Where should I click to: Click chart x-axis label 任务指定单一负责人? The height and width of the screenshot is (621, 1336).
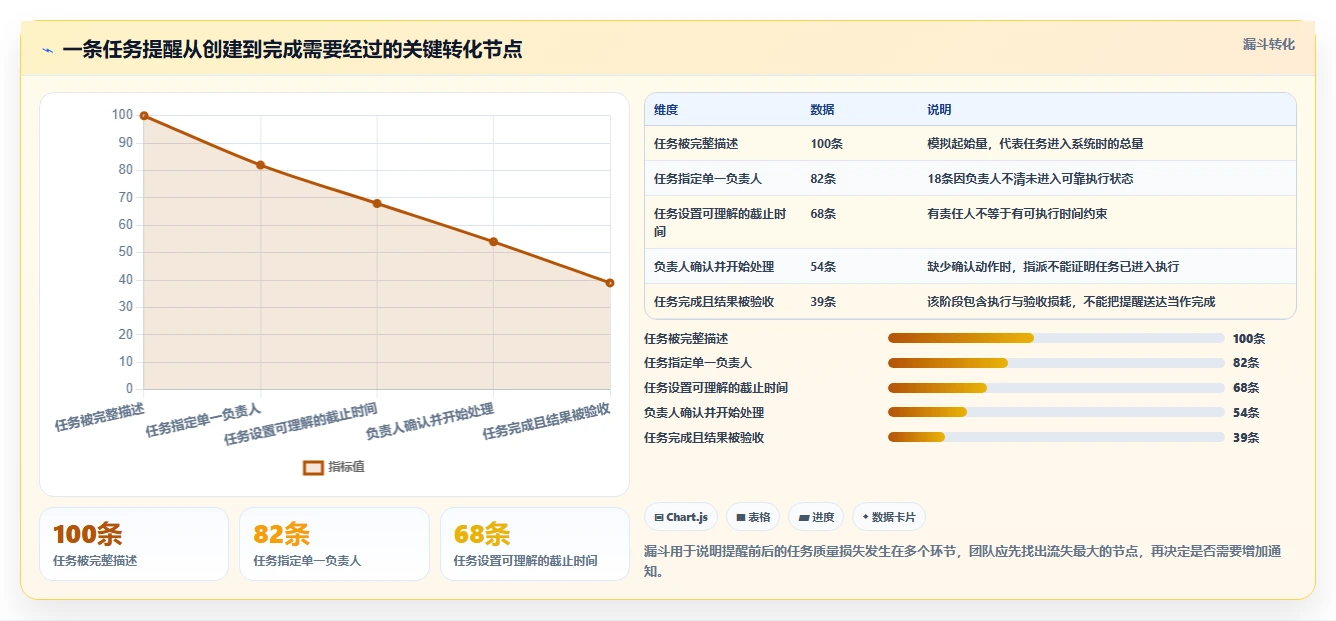(204, 420)
